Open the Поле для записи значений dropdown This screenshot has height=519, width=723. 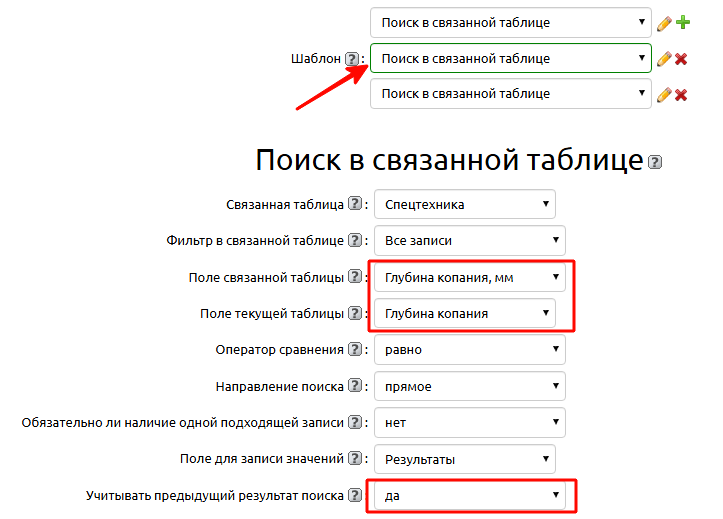(x=465, y=459)
